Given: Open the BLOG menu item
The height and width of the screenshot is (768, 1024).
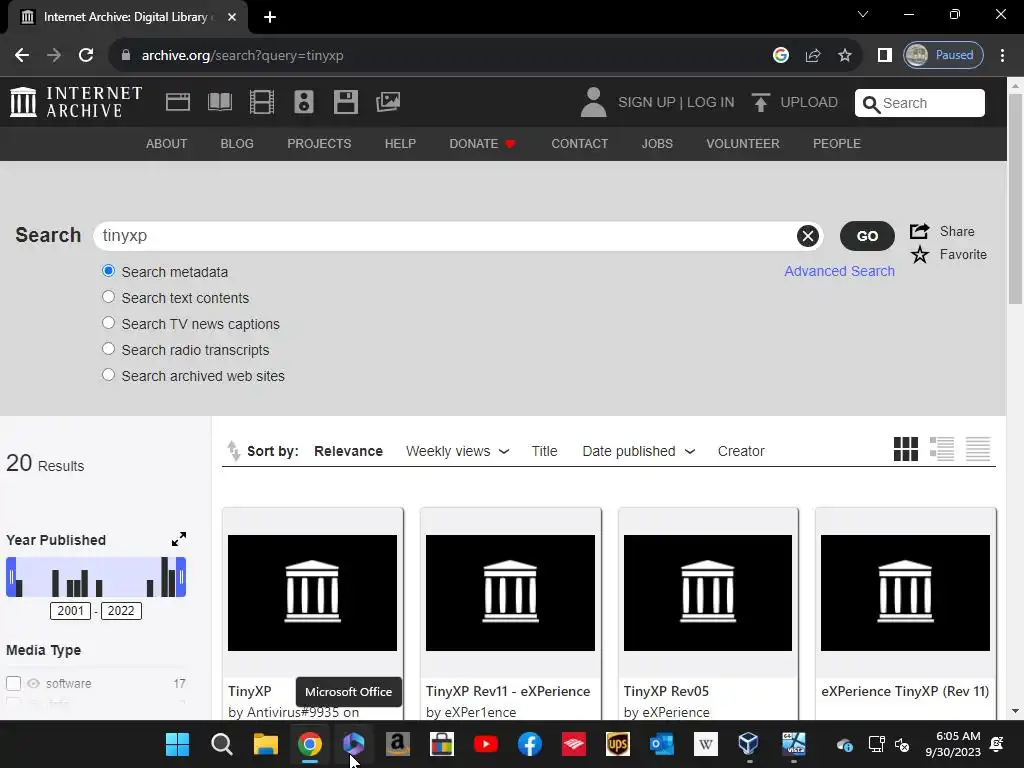Looking at the screenshot, I should point(237,144).
